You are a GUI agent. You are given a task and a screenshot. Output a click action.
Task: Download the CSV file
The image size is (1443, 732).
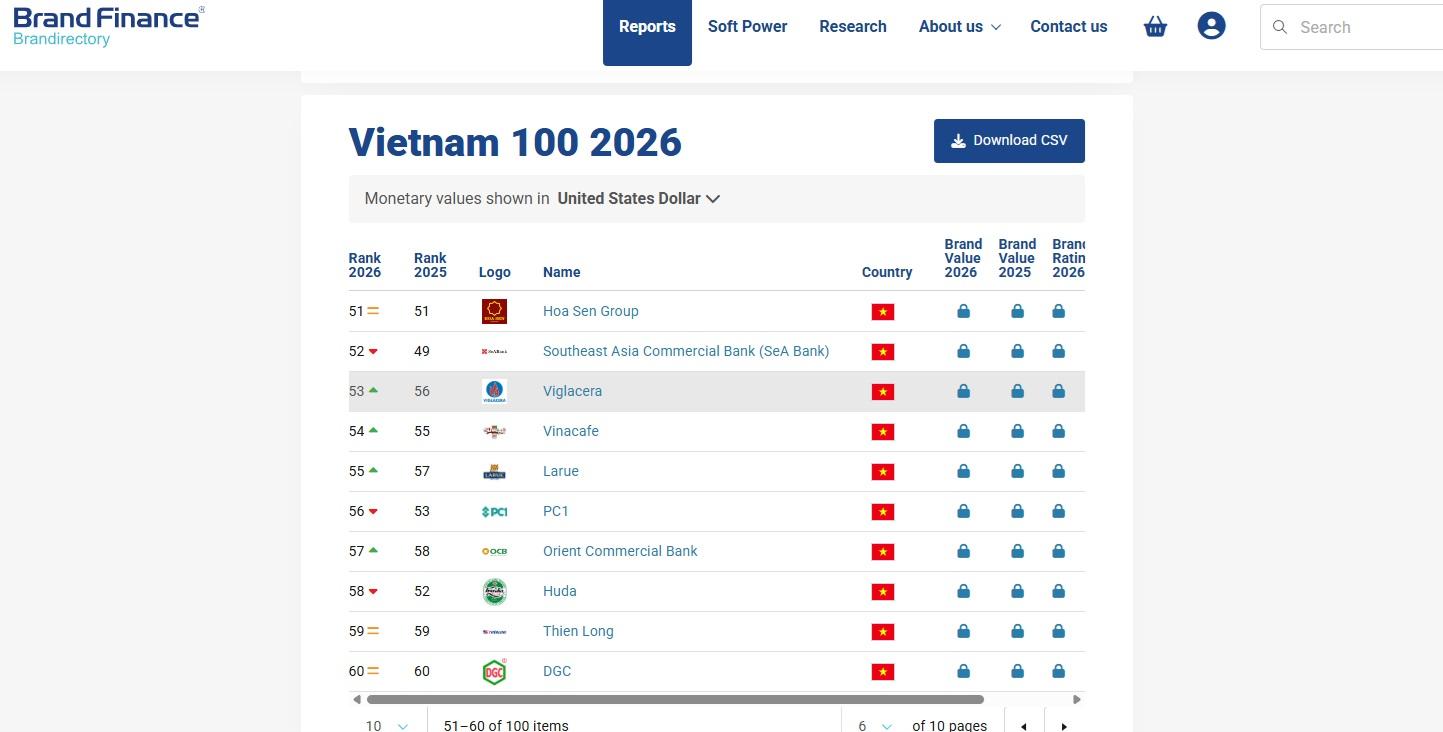[x=1009, y=141]
